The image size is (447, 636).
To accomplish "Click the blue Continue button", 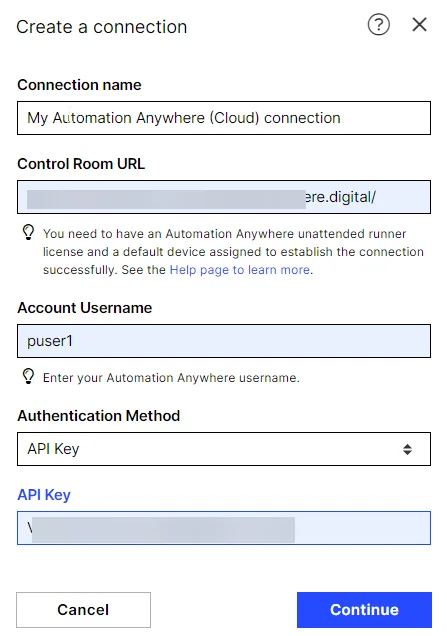I will coord(364,610).
